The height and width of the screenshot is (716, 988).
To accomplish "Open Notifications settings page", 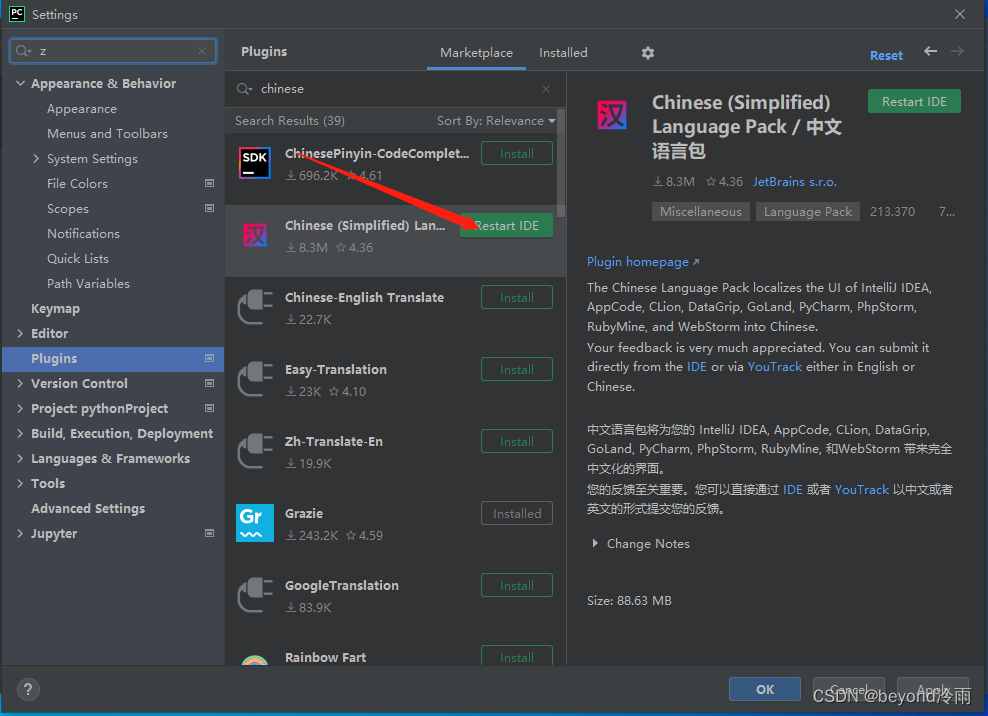I will pyautogui.click(x=83, y=234).
